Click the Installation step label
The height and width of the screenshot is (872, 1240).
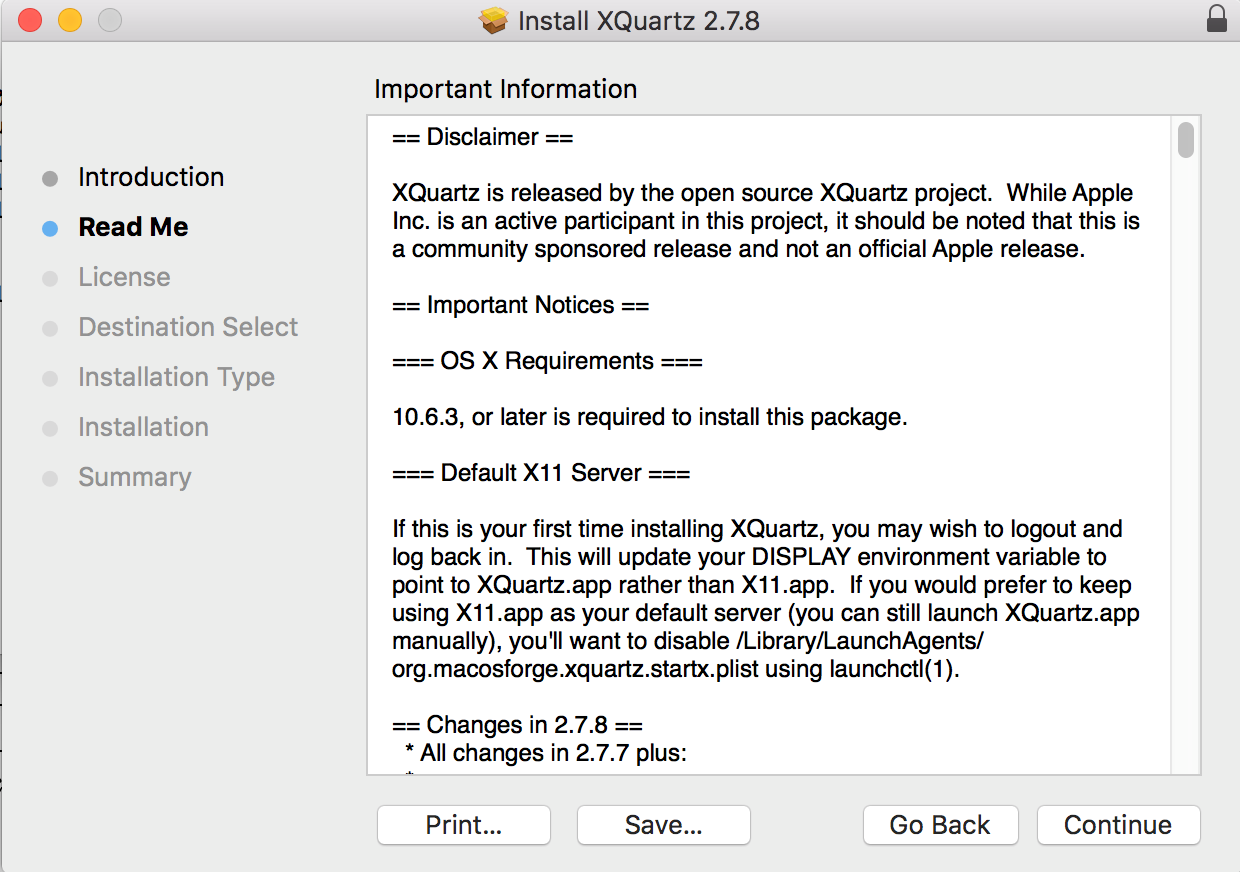[x=143, y=427]
